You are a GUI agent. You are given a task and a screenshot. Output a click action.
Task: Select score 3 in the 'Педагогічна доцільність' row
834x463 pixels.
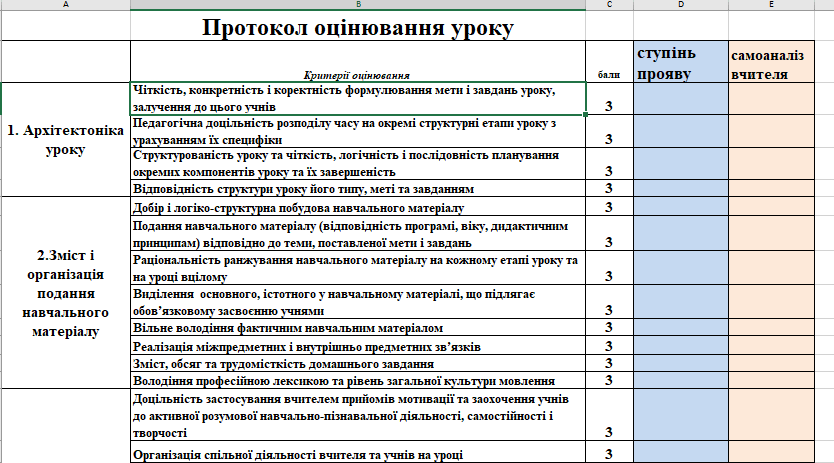click(609, 131)
